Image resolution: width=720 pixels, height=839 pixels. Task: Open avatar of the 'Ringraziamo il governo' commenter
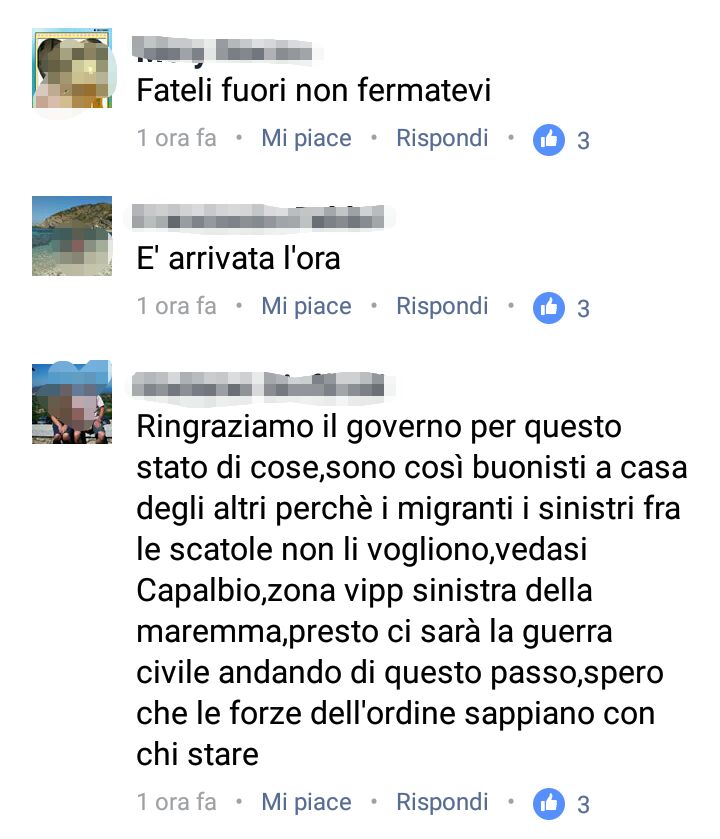click(x=72, y=403)
